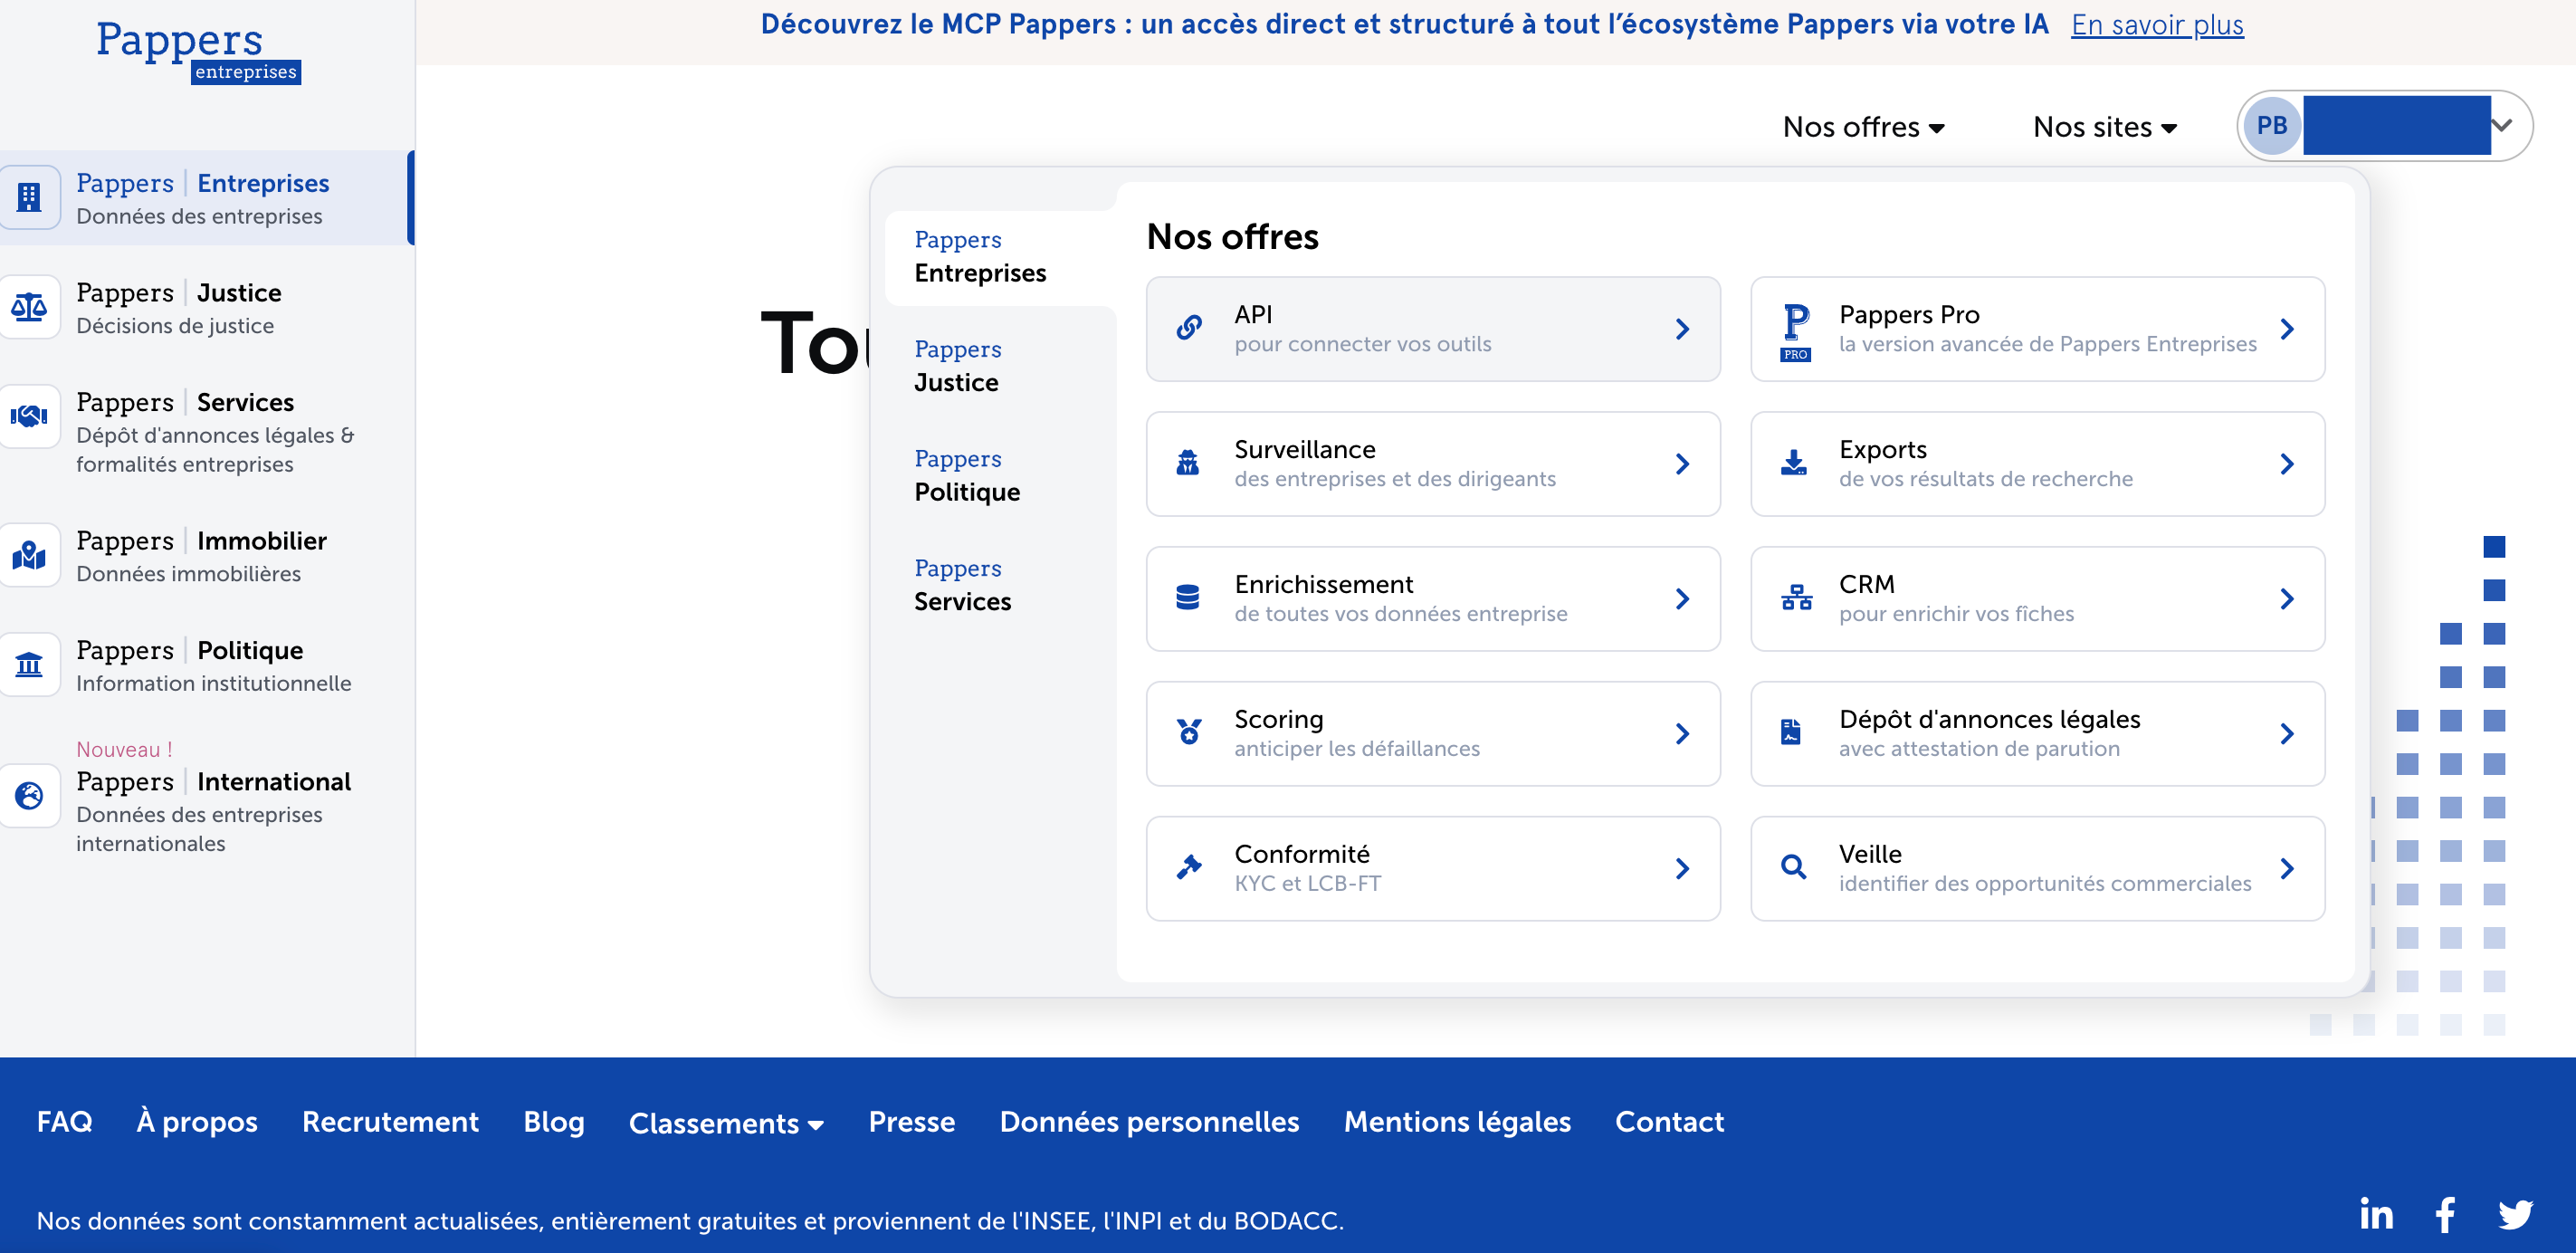Click the Pappers entreprises logo
This screenshot has height=1253, width=2576.
point(197,50)
